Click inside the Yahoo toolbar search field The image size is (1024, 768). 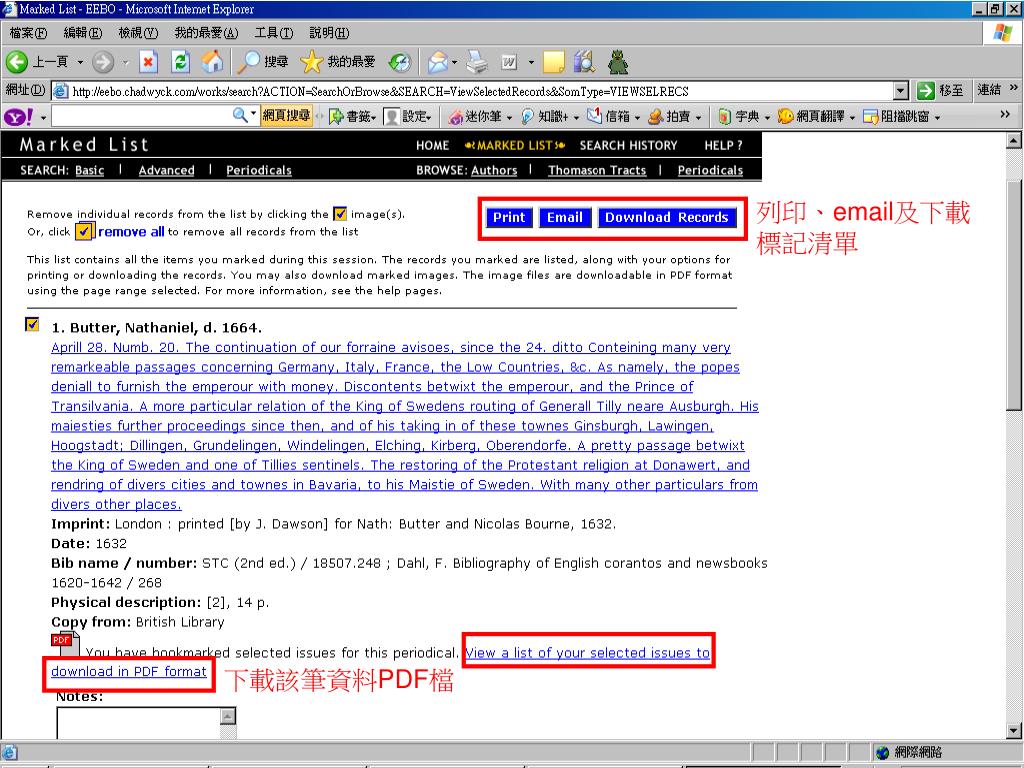(142, 116)
